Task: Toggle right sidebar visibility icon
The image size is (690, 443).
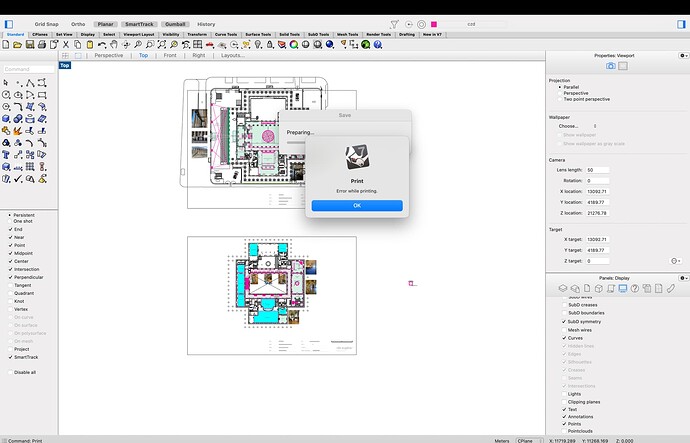Action: (681, 24)
